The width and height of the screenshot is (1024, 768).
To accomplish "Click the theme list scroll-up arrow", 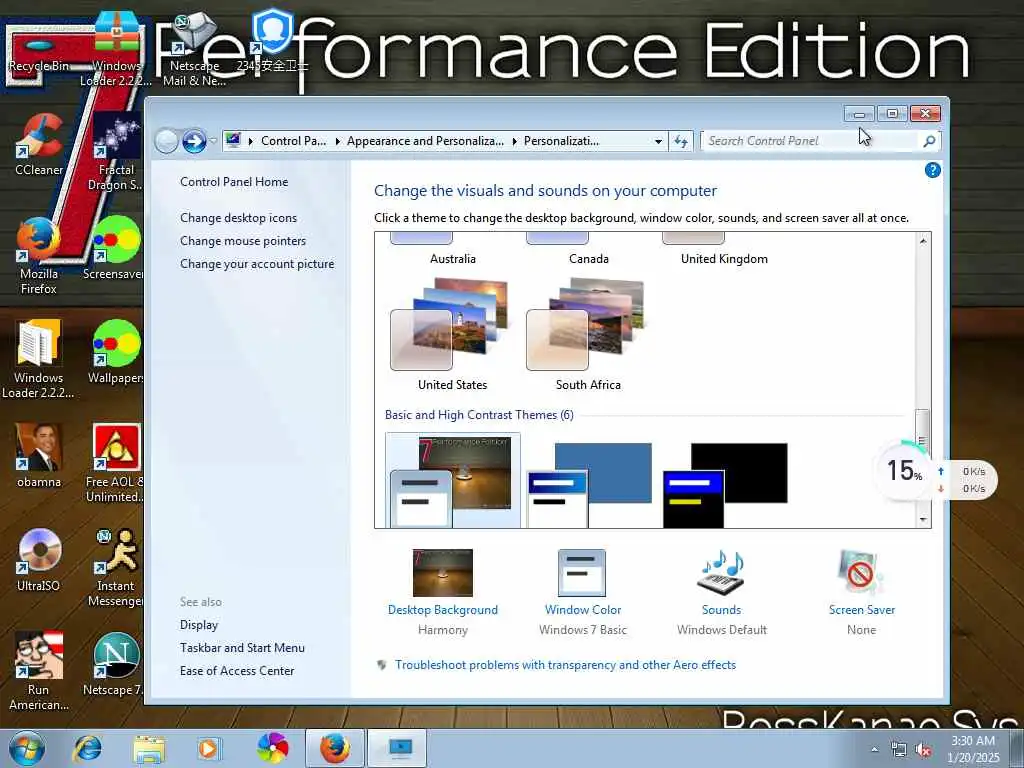I will 923,241.
